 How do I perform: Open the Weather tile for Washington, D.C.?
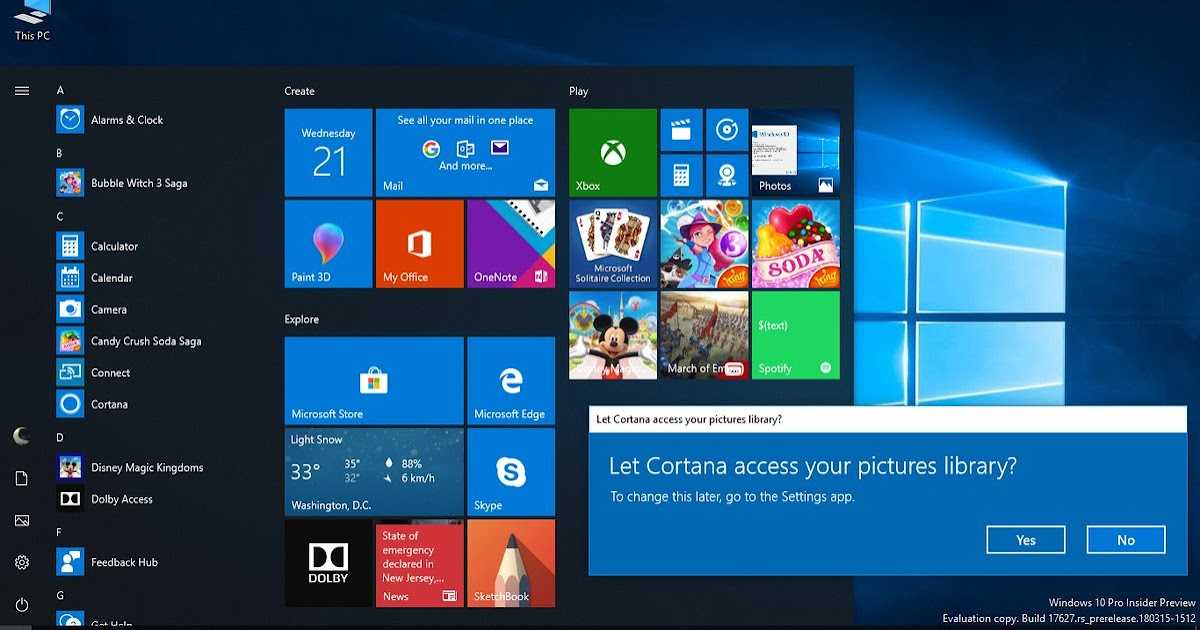[x=374, y=472]
